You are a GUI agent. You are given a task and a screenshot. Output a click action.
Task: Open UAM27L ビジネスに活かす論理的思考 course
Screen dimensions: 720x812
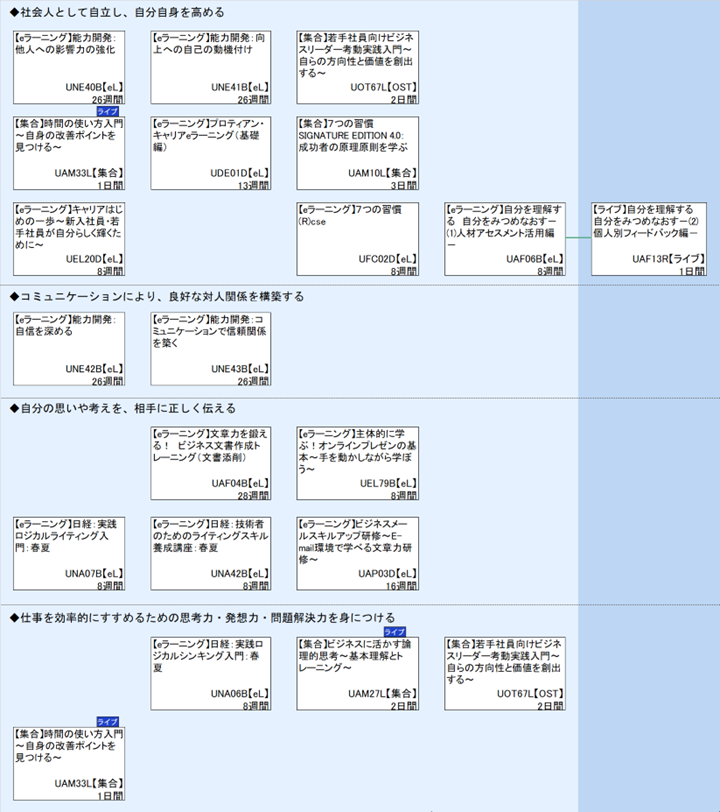point(357,674)
